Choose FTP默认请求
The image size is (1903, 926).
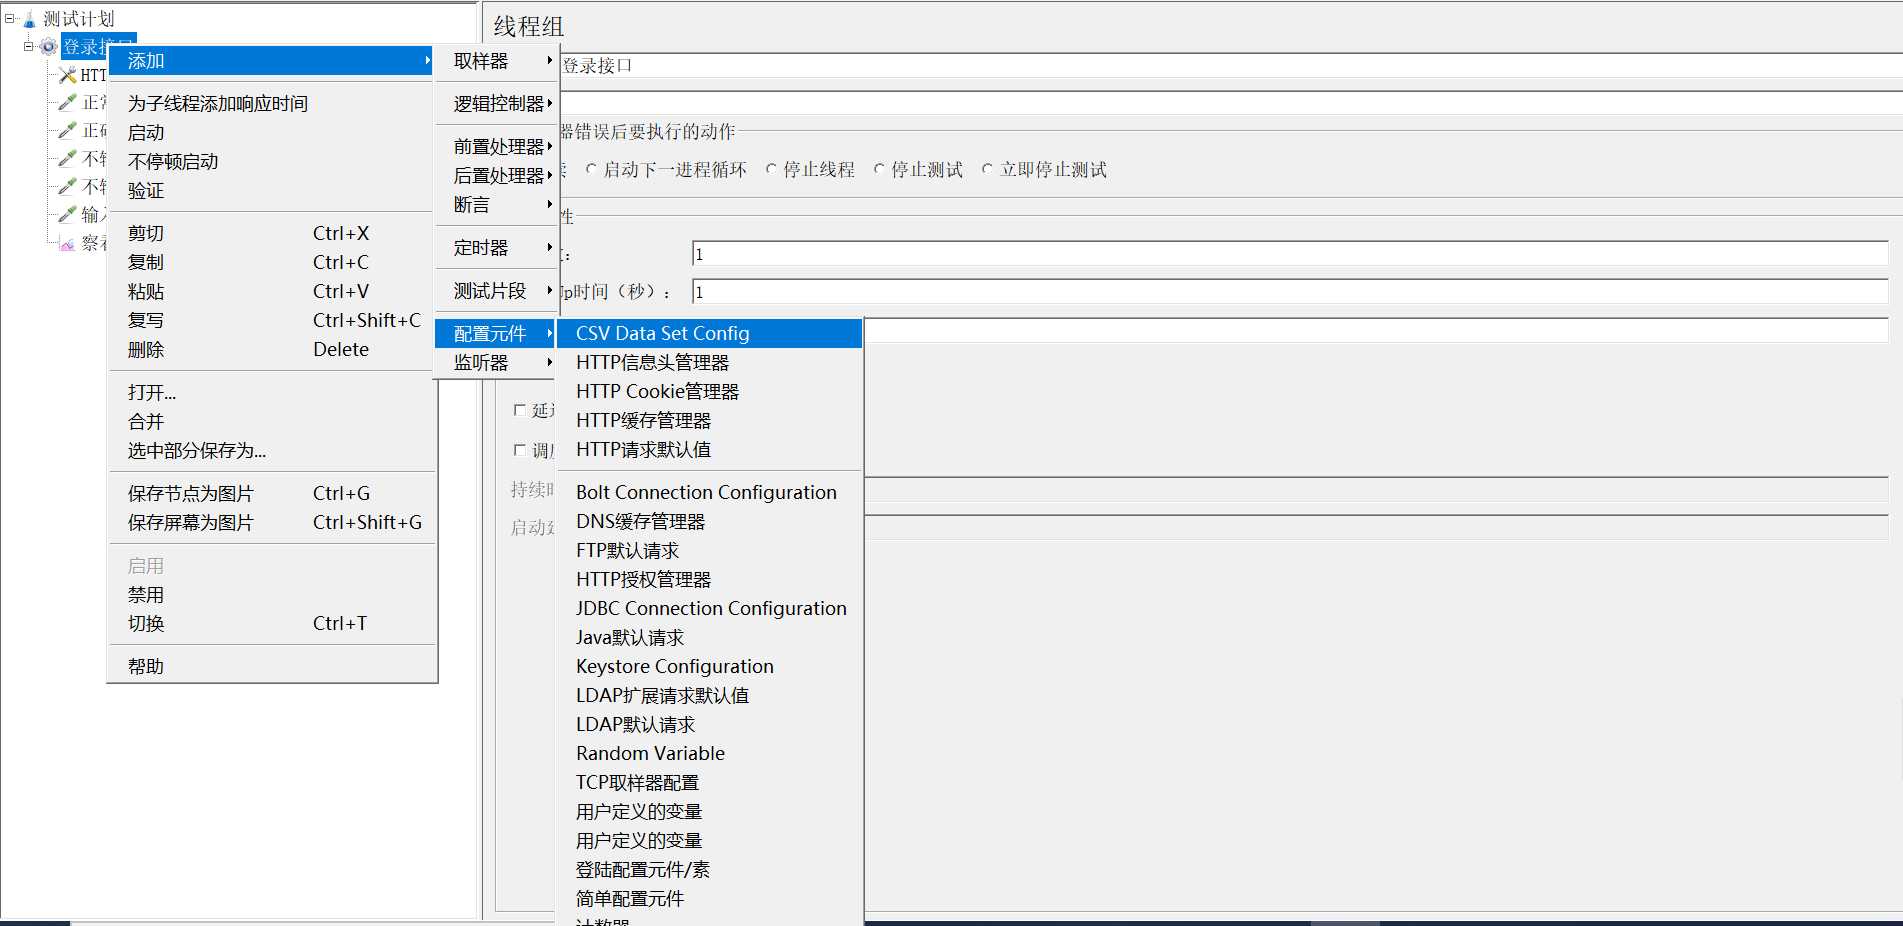(x=709, y=550)
